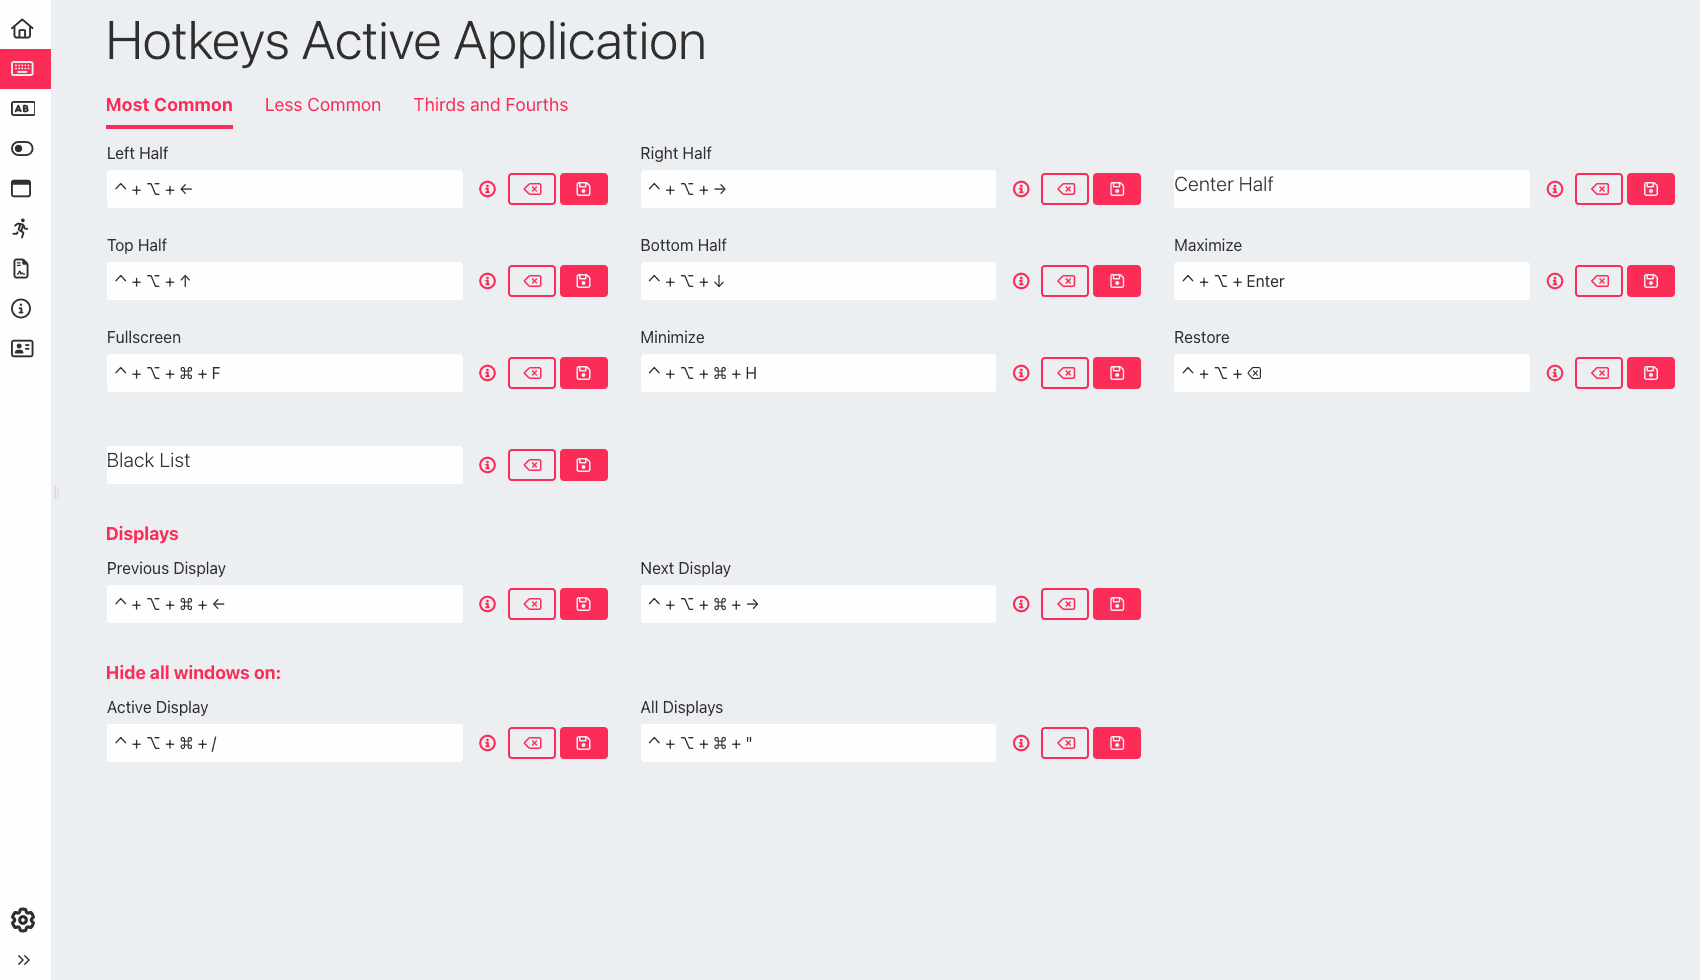Save the Fullscreen hotkey
The height and width of the screenshot is (980, 1700).
coord(584,373)
